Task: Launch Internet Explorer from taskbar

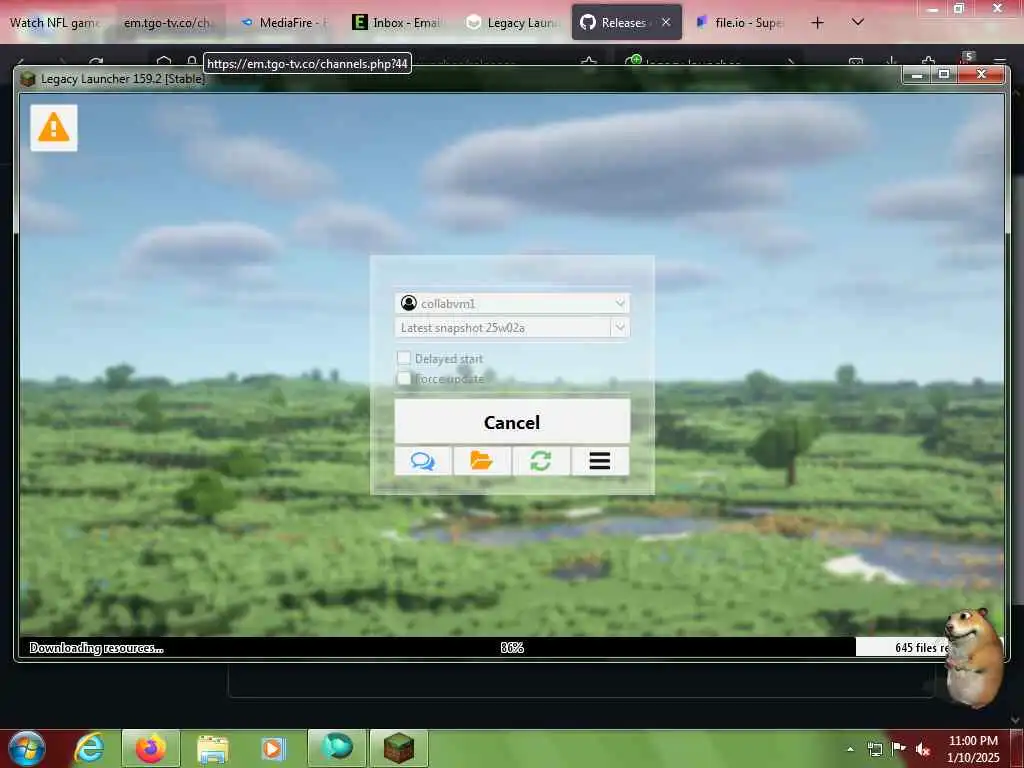Action: (x=89, y=748)
